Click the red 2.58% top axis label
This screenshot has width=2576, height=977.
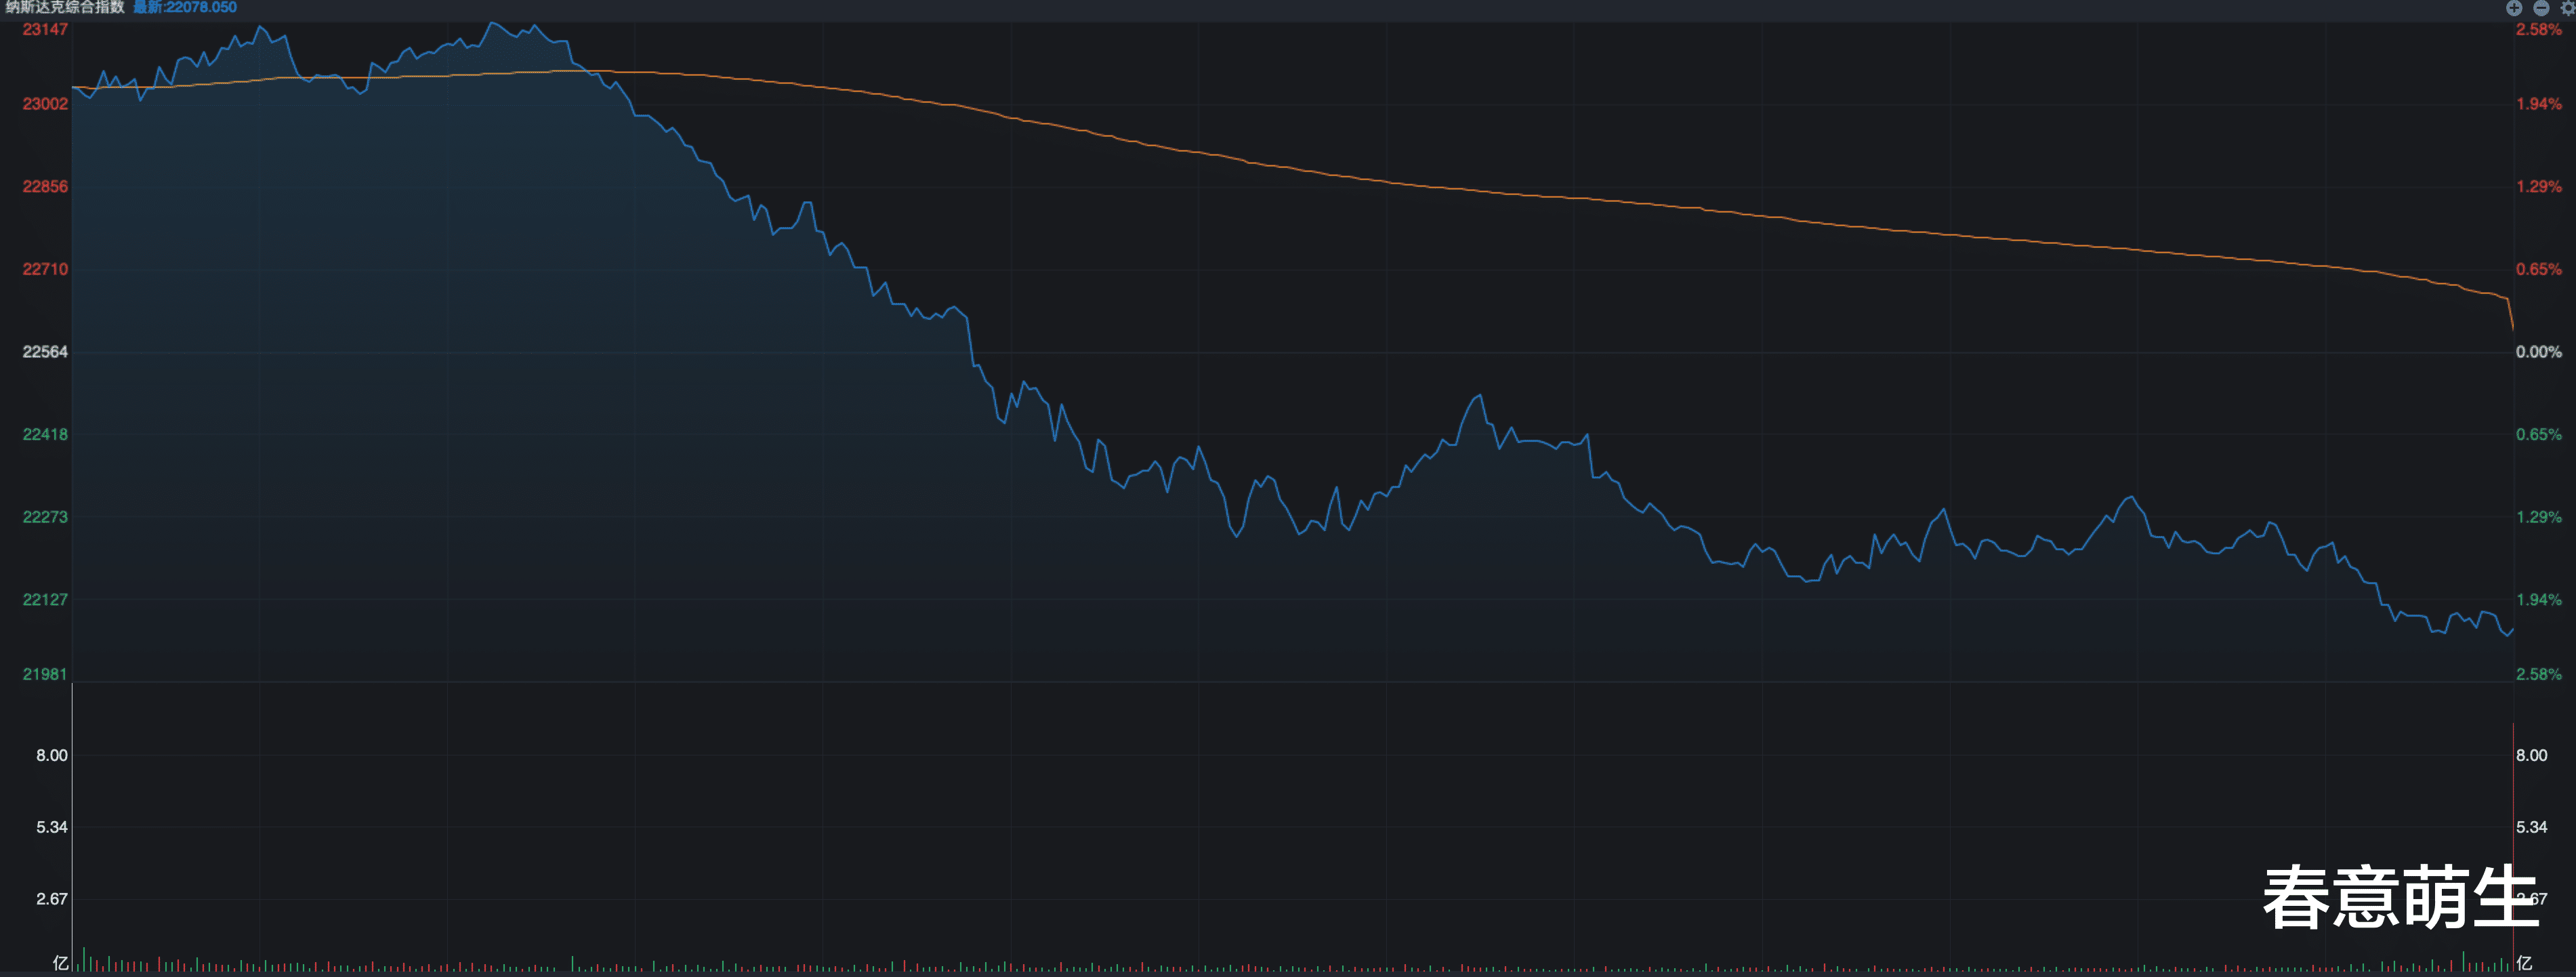[2538, 30]
